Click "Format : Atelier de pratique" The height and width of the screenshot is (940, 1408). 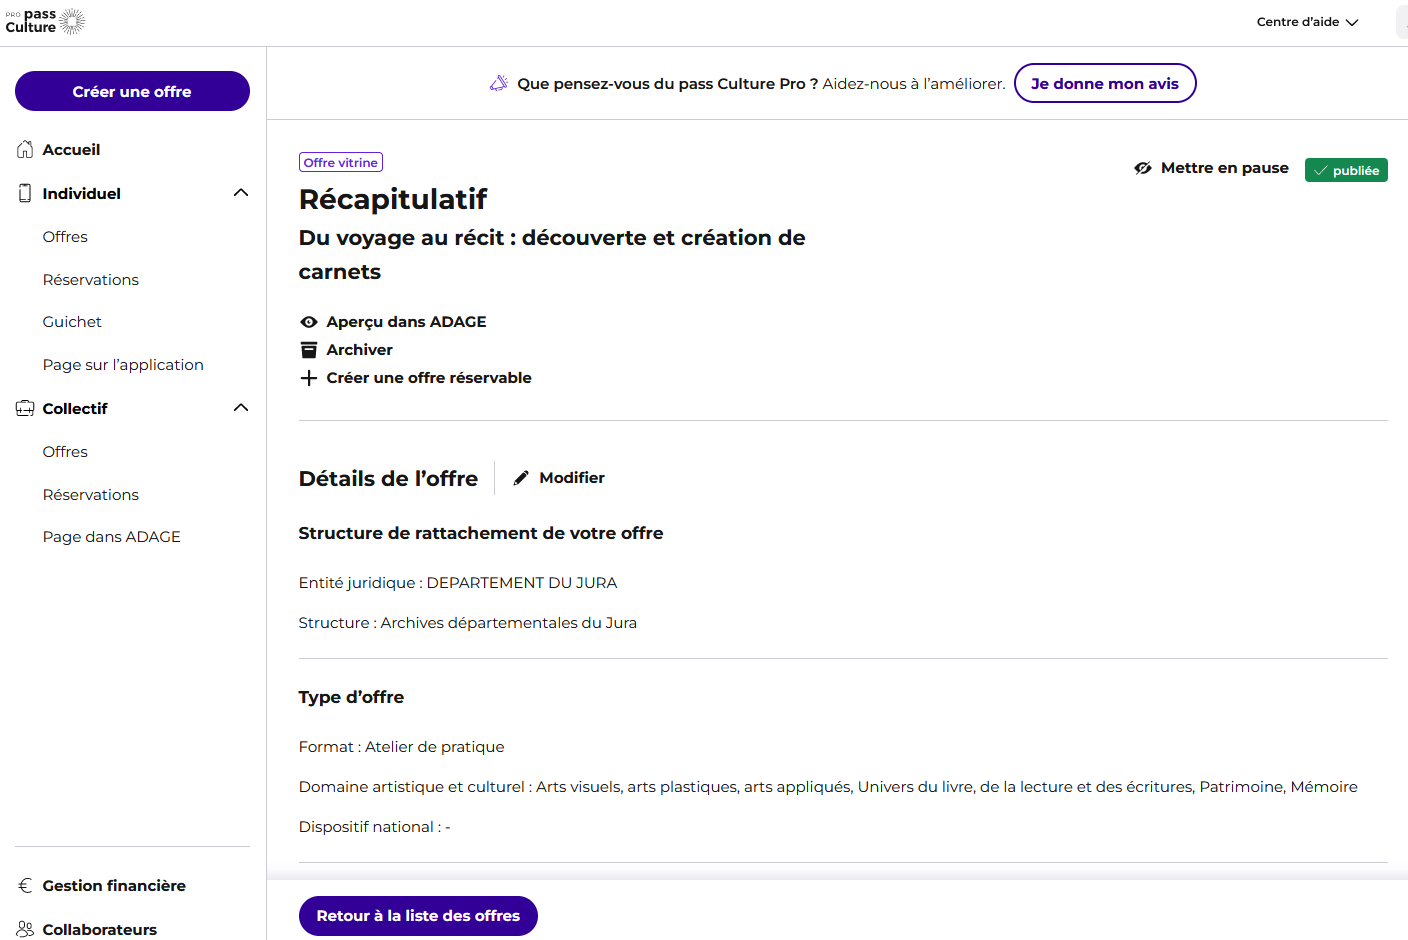[402, 747]
